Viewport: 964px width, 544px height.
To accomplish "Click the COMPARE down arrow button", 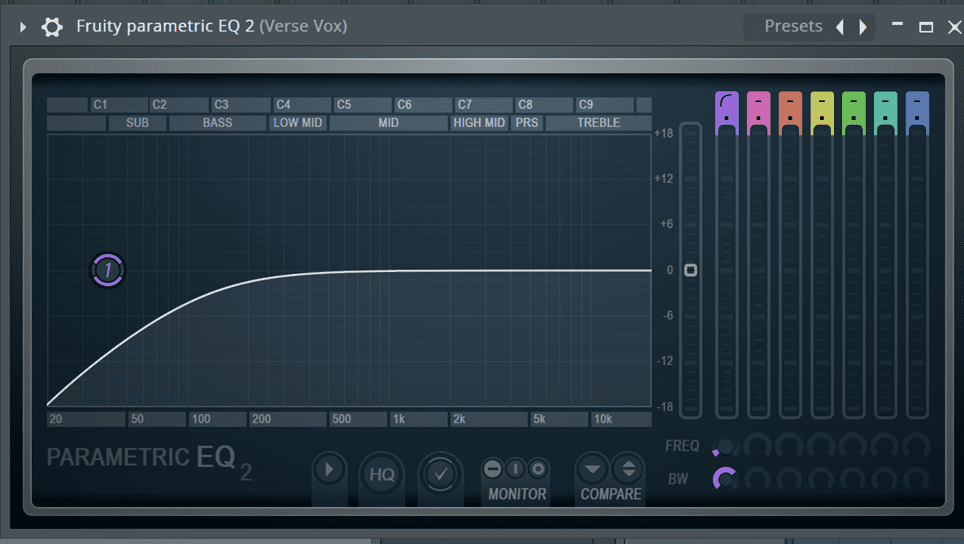I will (593, 470).
